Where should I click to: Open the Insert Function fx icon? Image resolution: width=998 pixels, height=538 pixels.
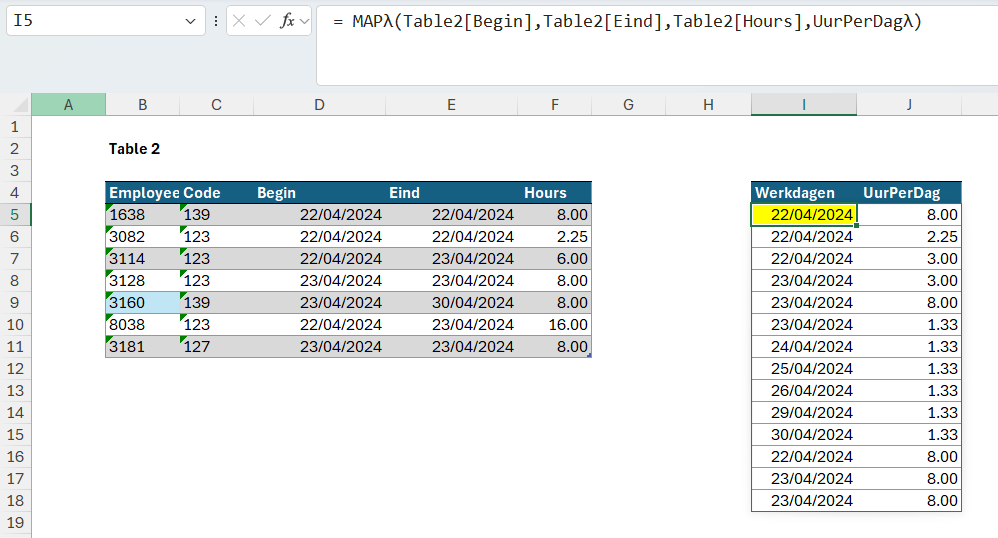tap(287, 21)
